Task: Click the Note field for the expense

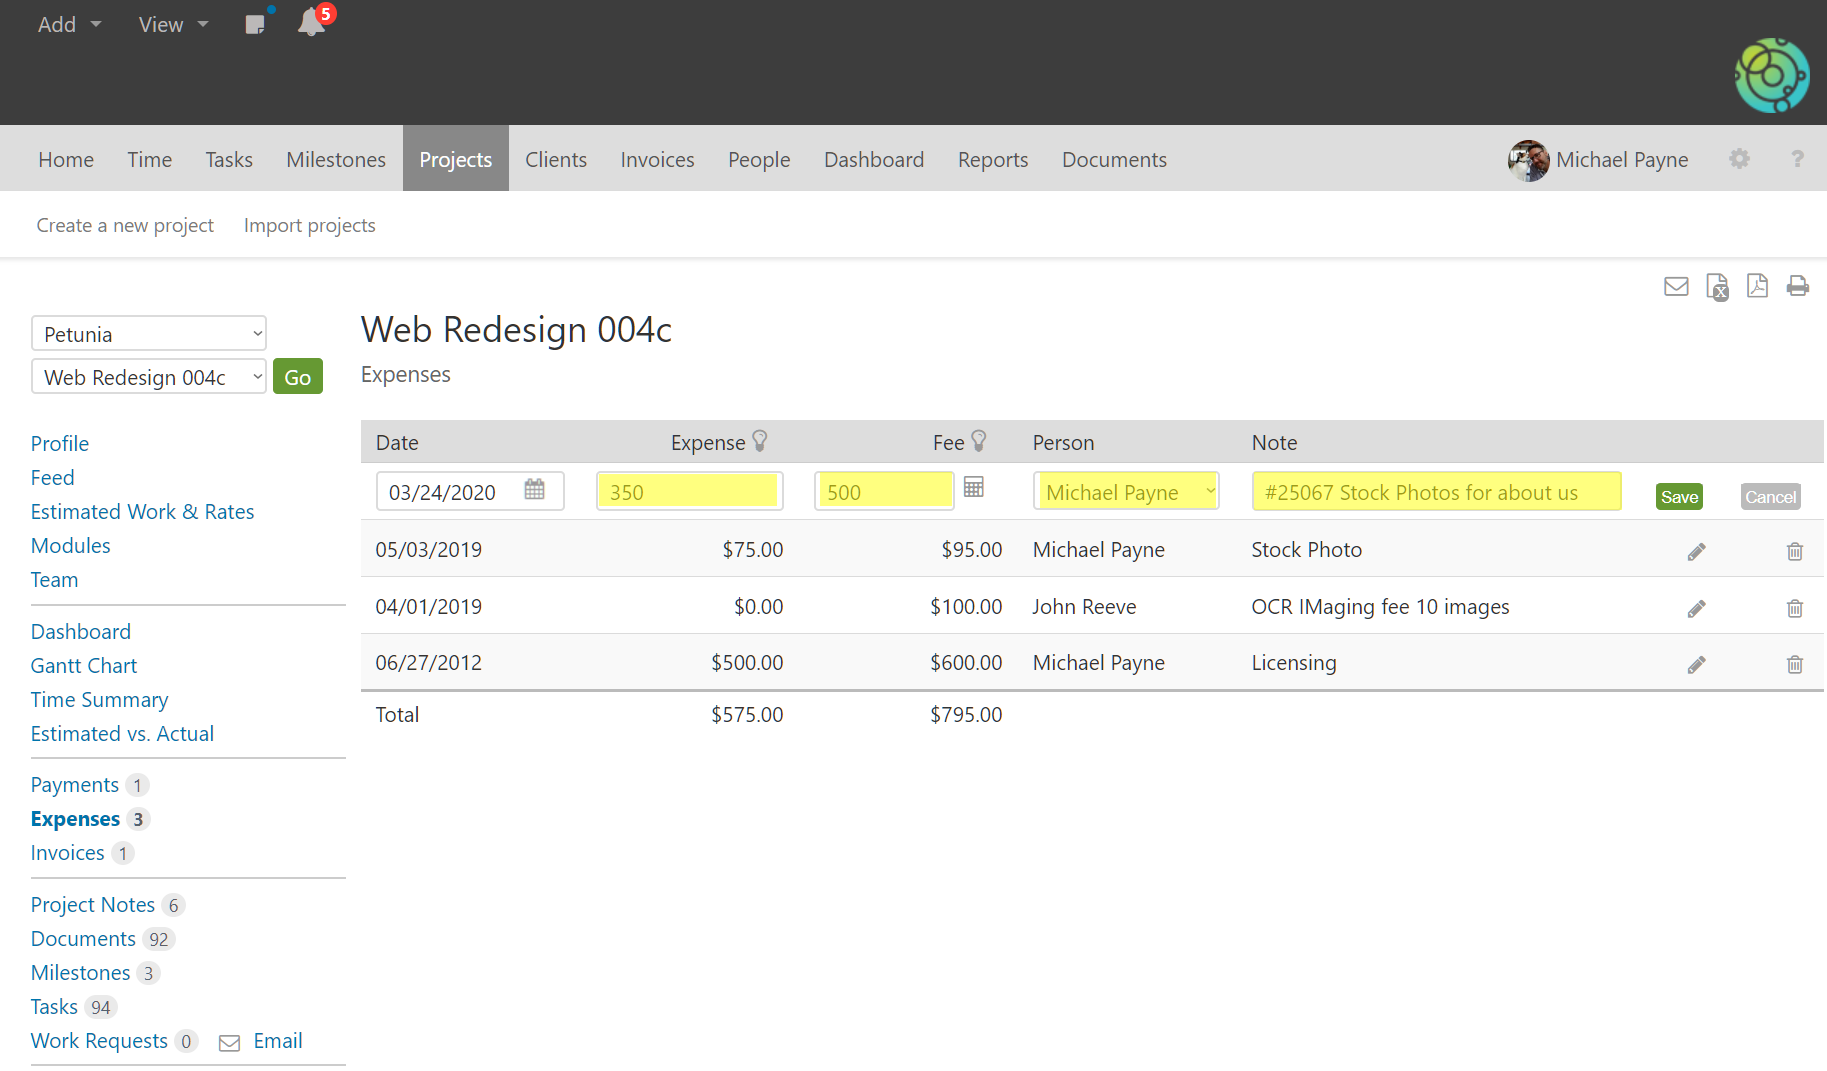Action: tap(1435, 492)
